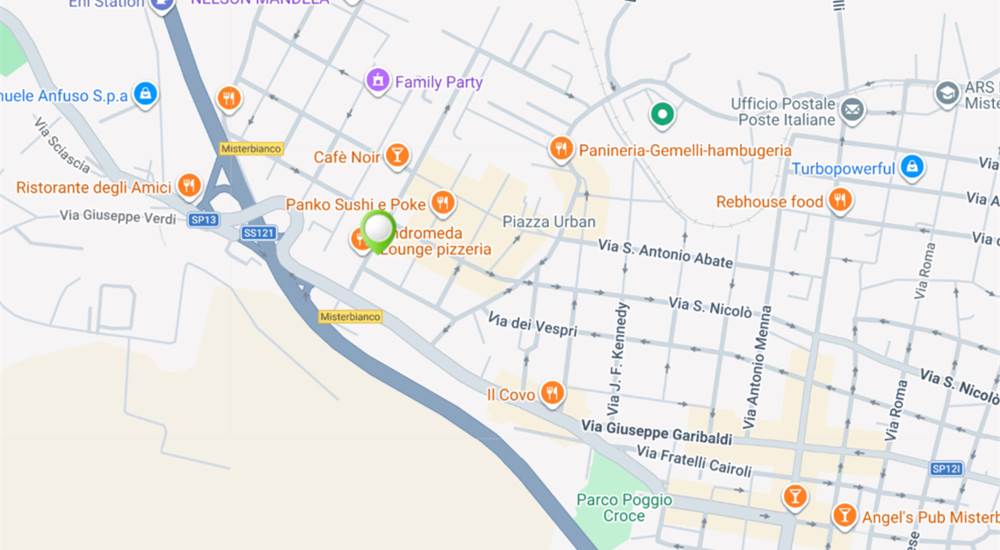Viewport: 1000px width, 550px height.
Task: Click the SP13 road badge
Action: (x=203, y=219)
